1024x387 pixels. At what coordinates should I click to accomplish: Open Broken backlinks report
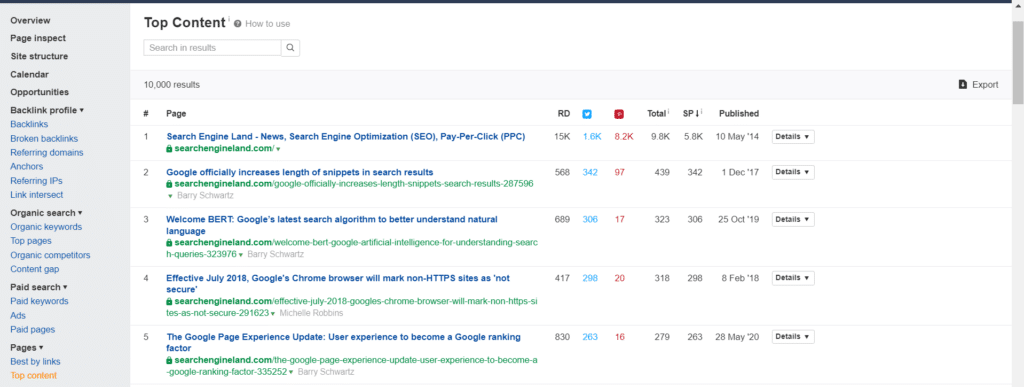(x=44, y=138)
